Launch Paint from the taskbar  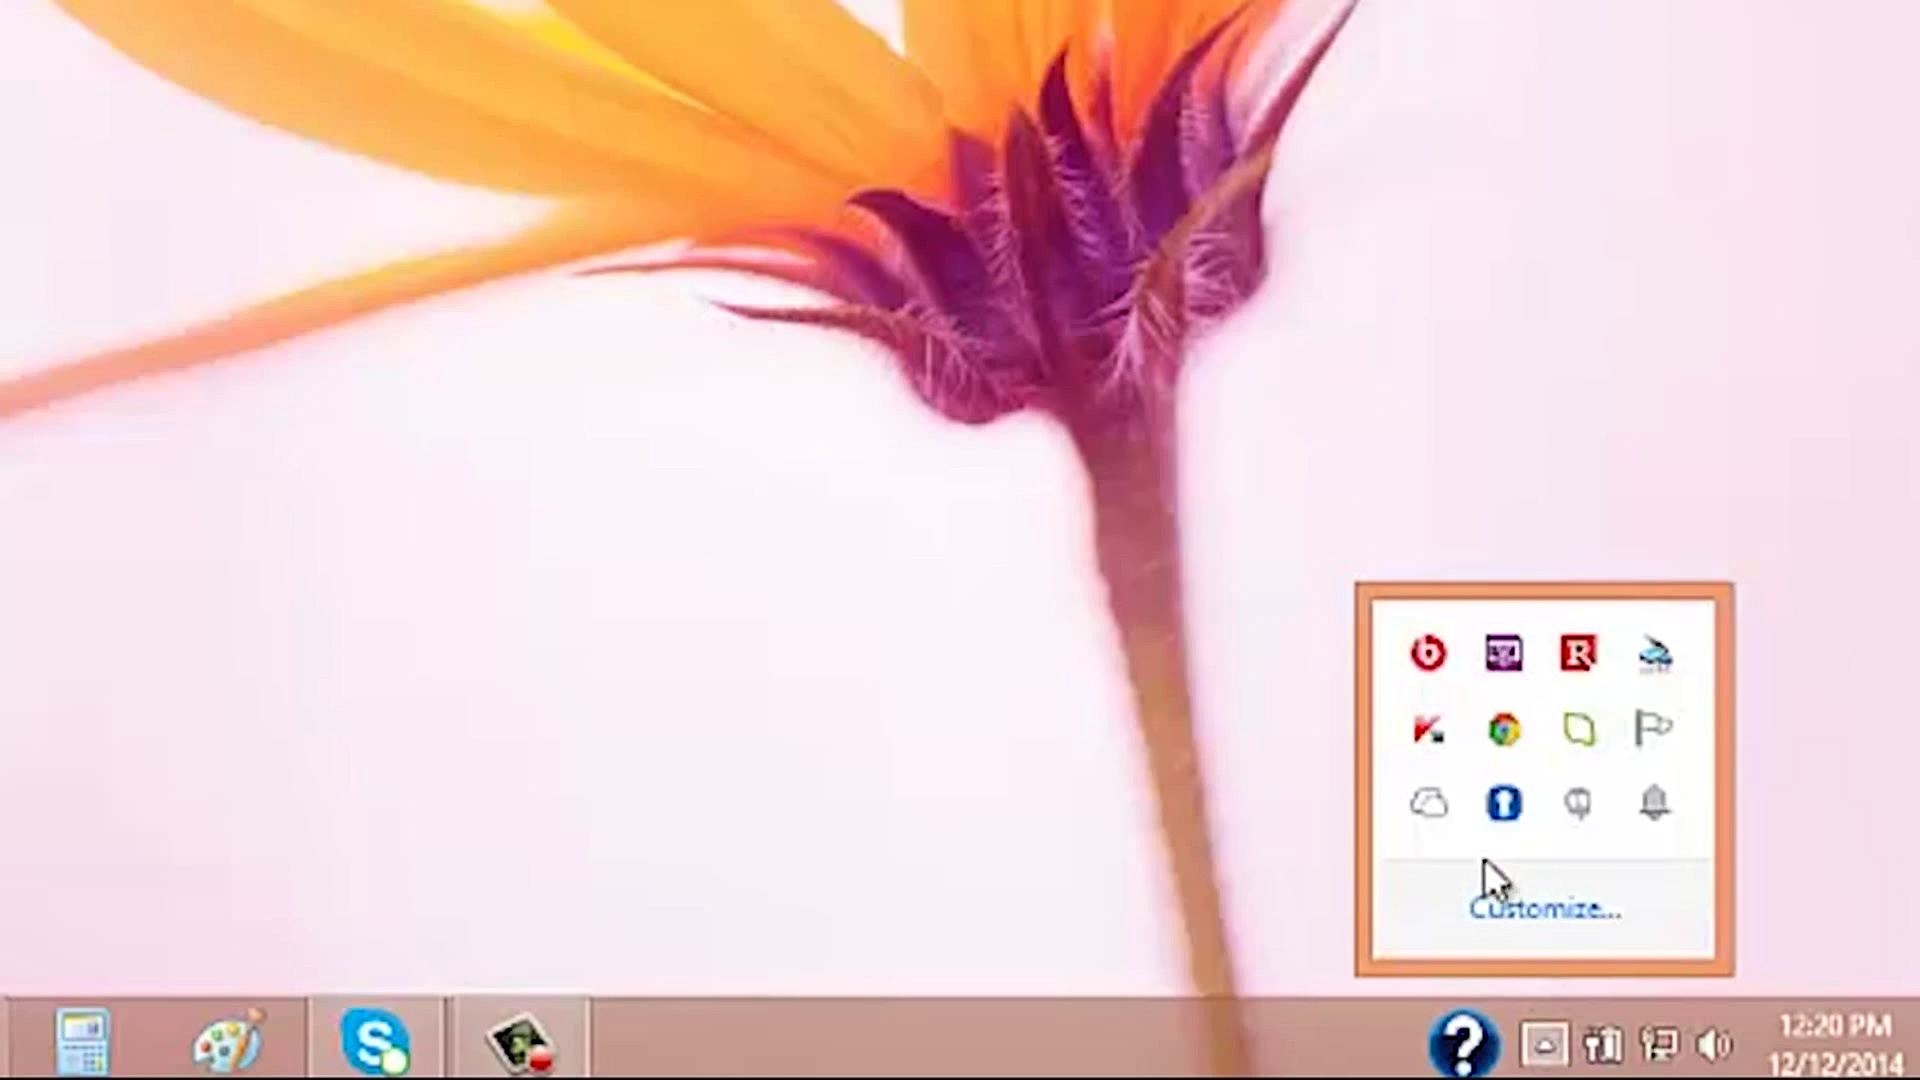pyautogui.click(x=228, y=1042)
